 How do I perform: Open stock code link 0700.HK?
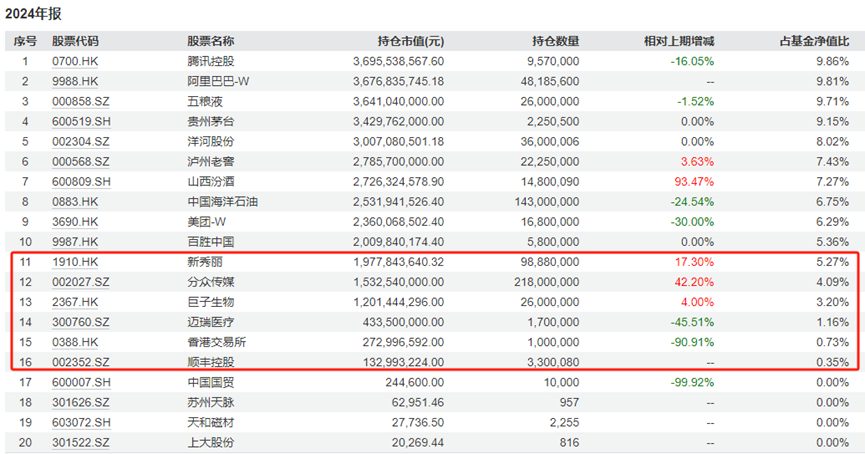click(x=75, y=61)
